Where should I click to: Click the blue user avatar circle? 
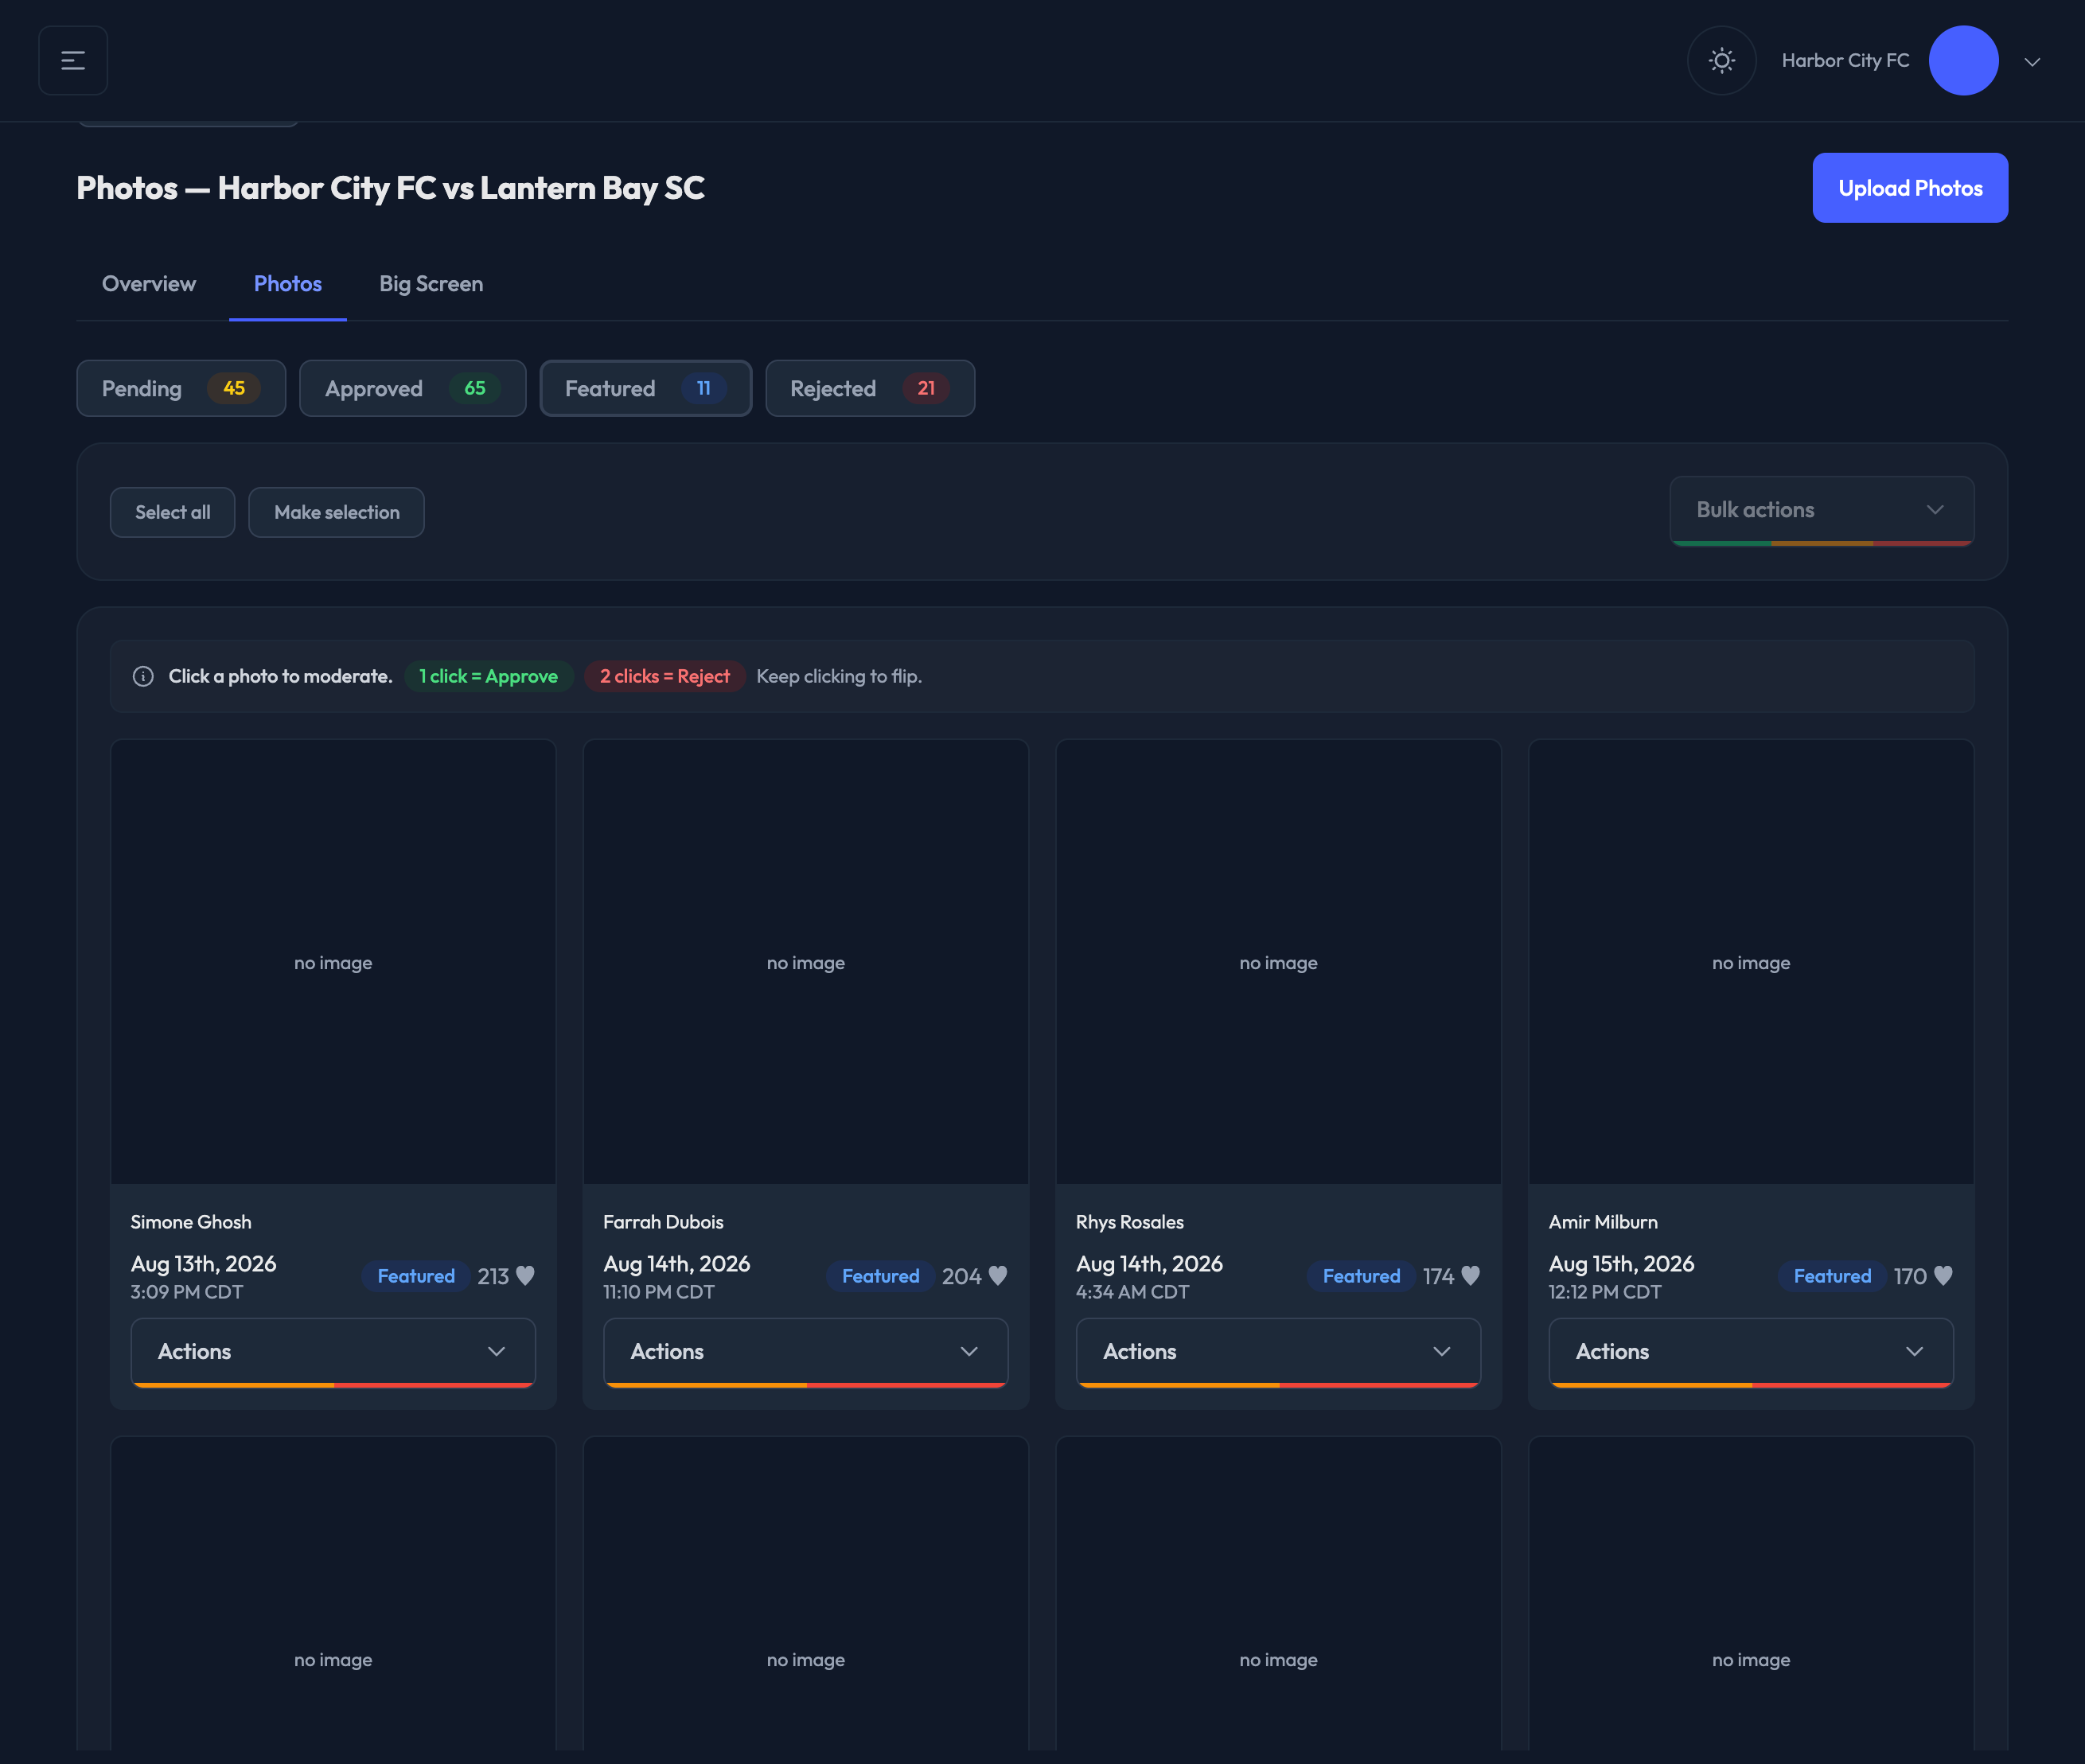pyautogui.click(x=1963, y=60)
